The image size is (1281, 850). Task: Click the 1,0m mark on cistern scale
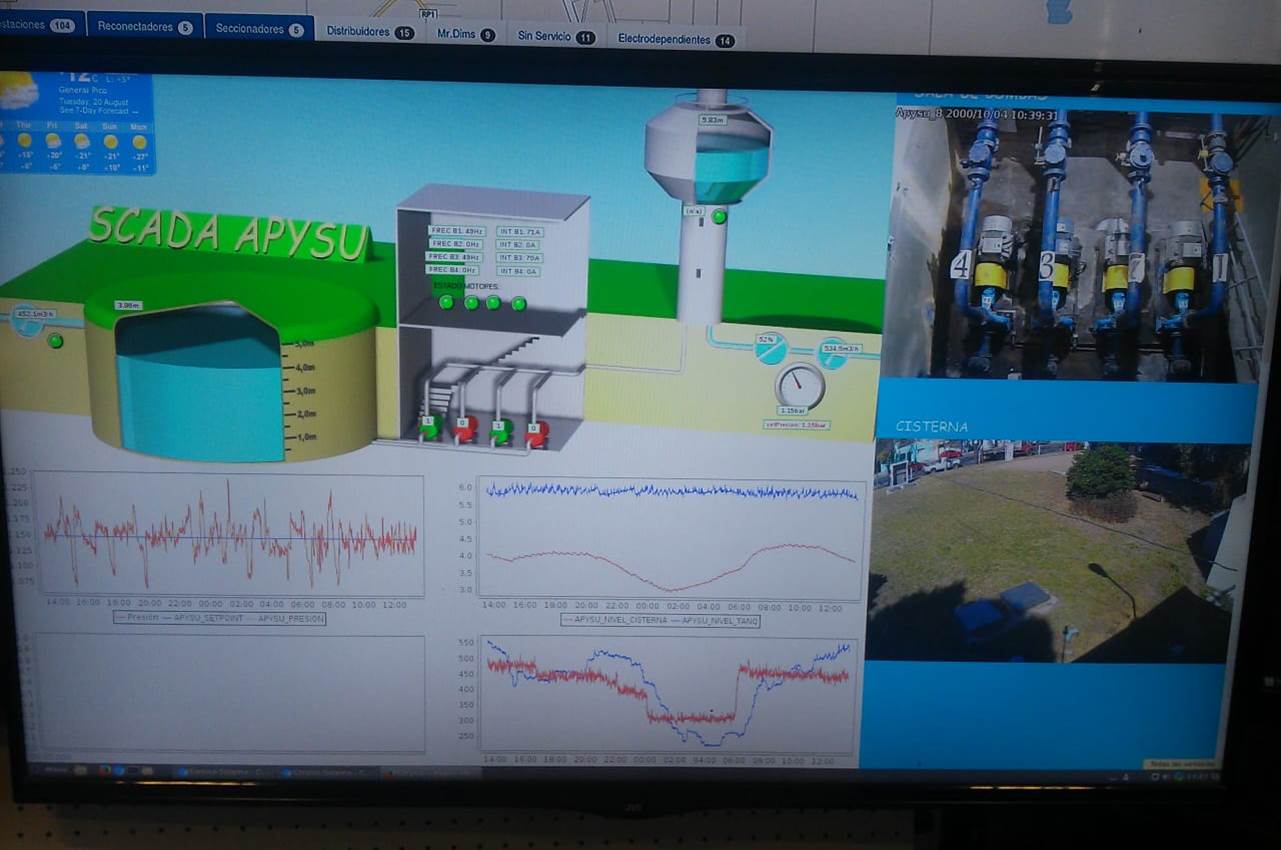point(303,437)
